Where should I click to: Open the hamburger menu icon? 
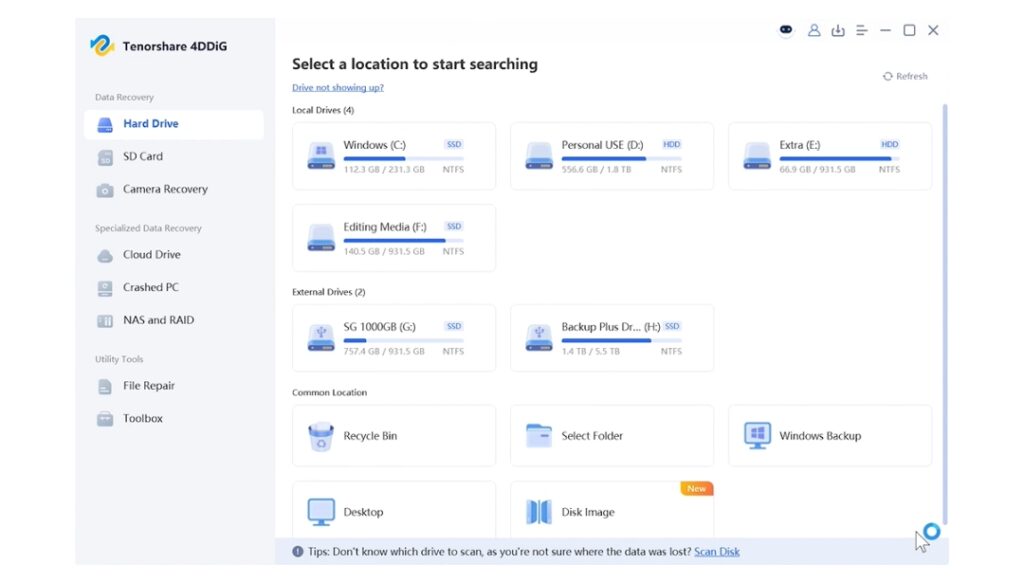pos(862,30)
